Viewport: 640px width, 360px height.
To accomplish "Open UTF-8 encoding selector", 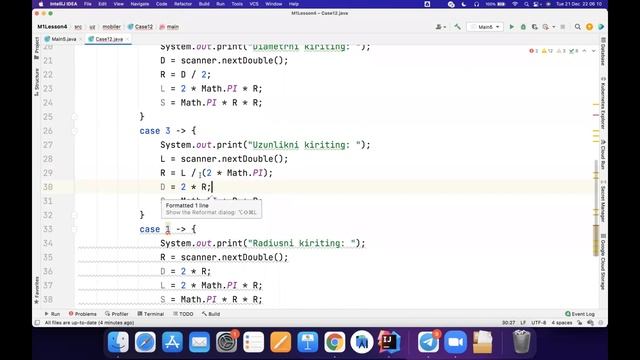I will (x=539, y=323).
